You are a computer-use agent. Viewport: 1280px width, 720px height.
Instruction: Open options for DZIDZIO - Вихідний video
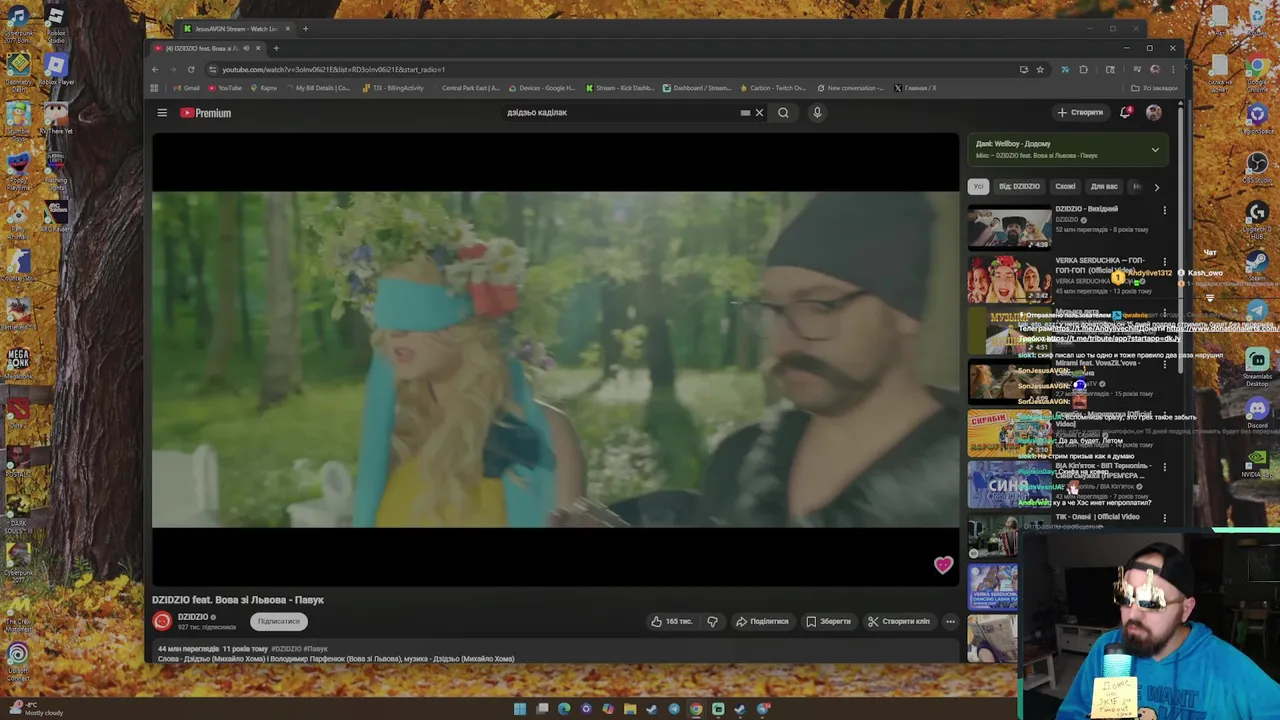(1164, 210)
